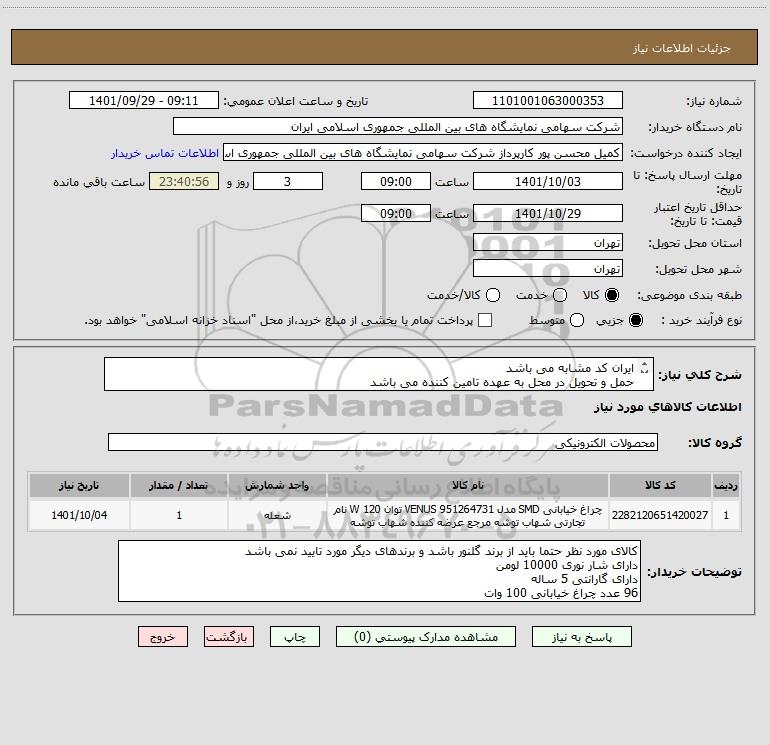Click the خروج exit button
The height and width of the screenshot is (745, 770).
(x=163, y=637)
